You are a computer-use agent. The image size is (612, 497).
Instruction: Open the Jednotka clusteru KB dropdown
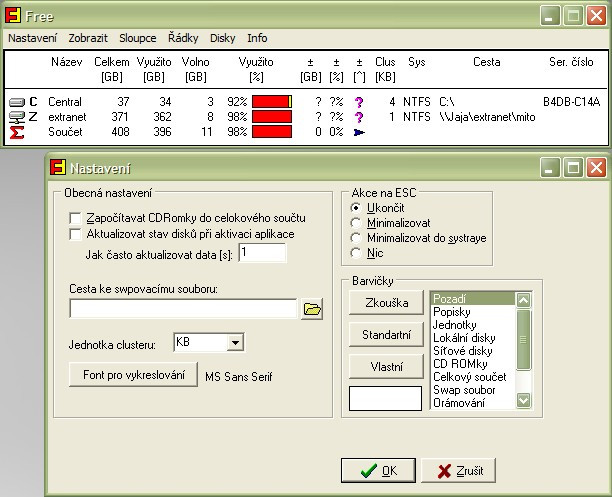[x=235, y=342]
